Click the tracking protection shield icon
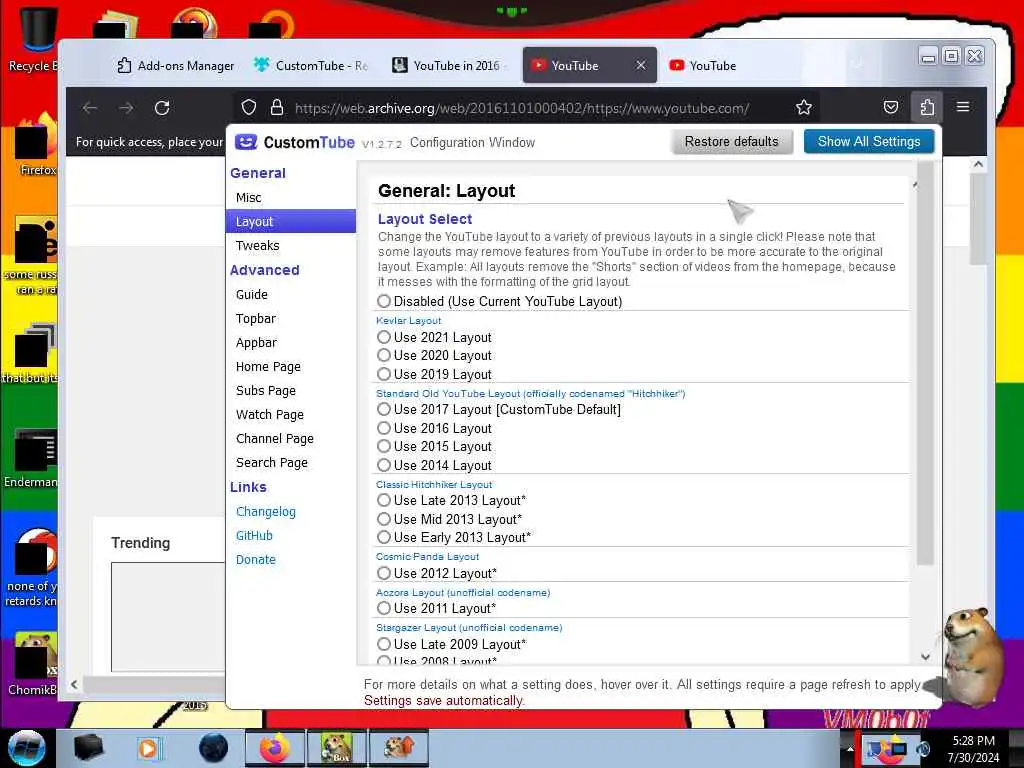This screenshot has width=1024, height=768. pos(249,108)
